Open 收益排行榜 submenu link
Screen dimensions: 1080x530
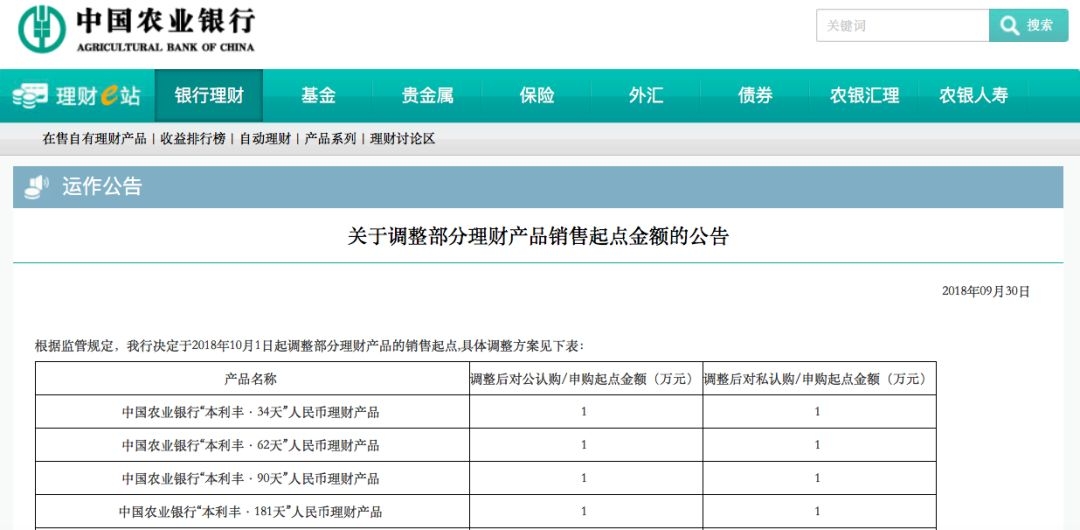193,139
